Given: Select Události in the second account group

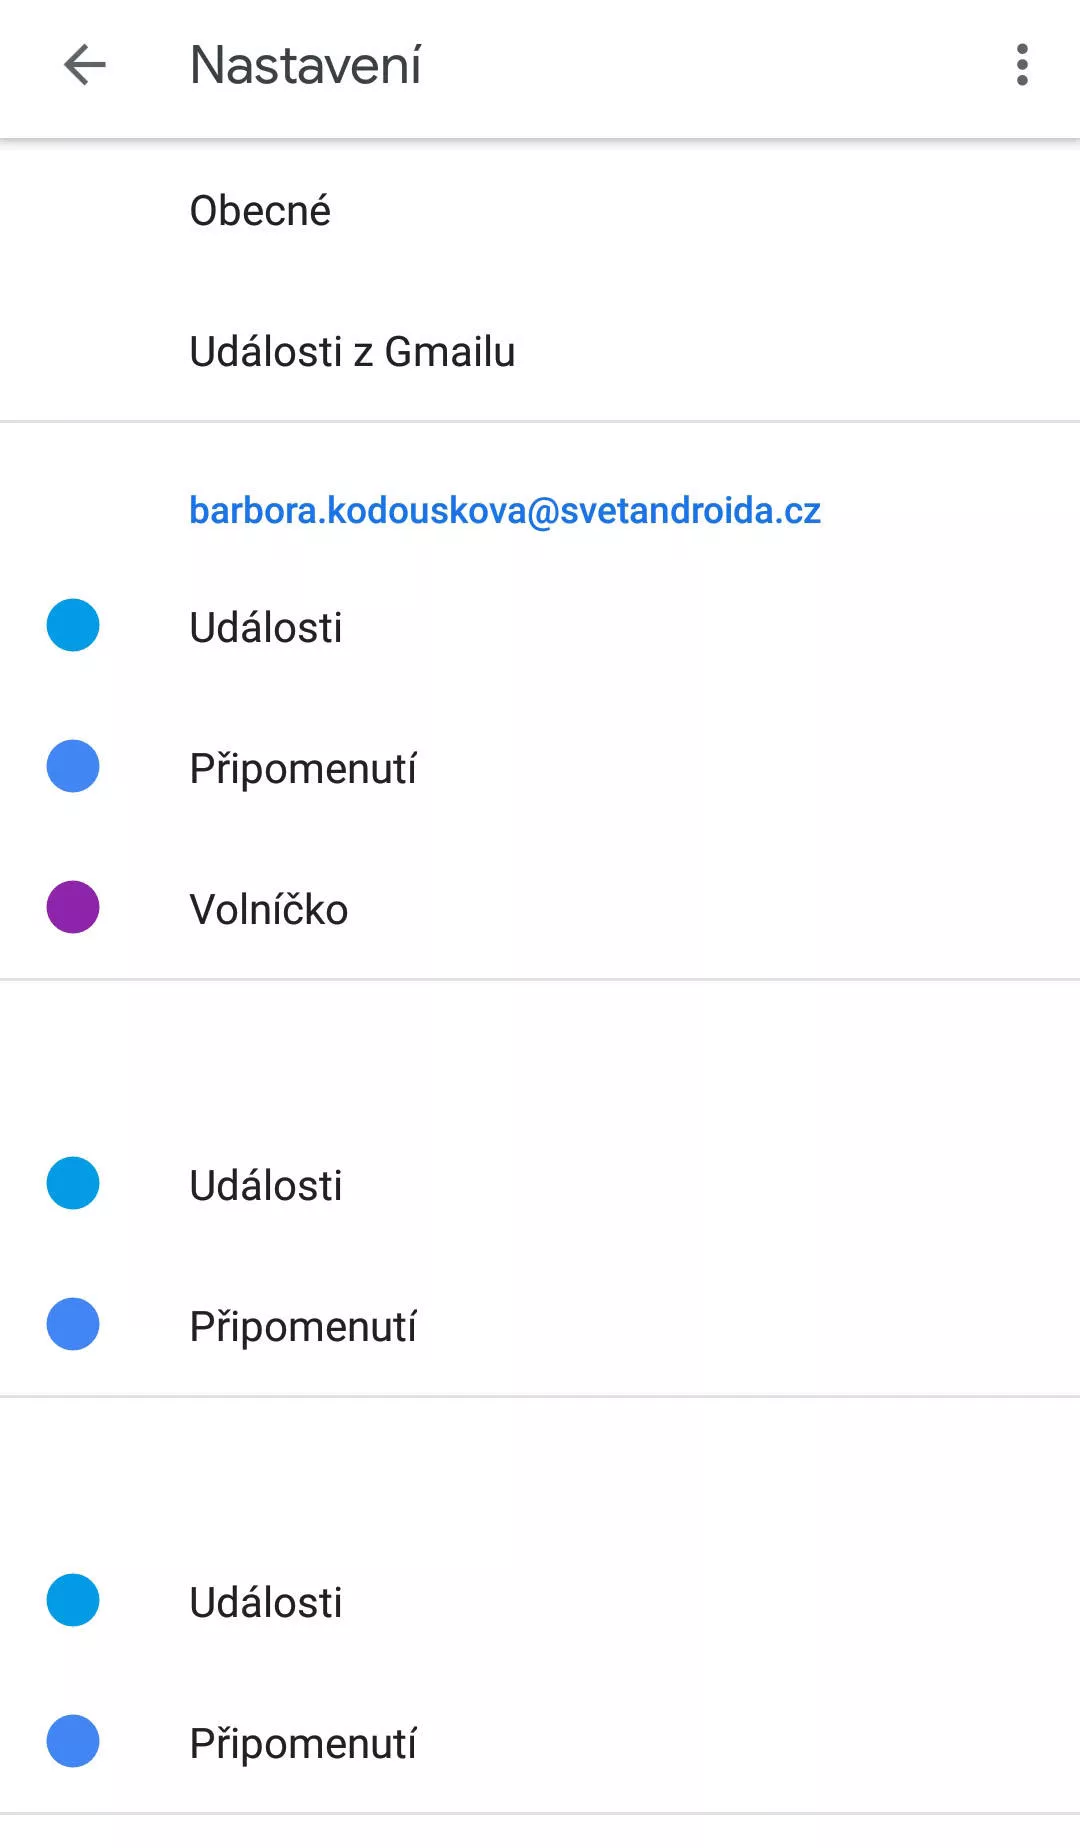Looking at the screenshot, I should pyautogui.click(x=266, y=1186).
